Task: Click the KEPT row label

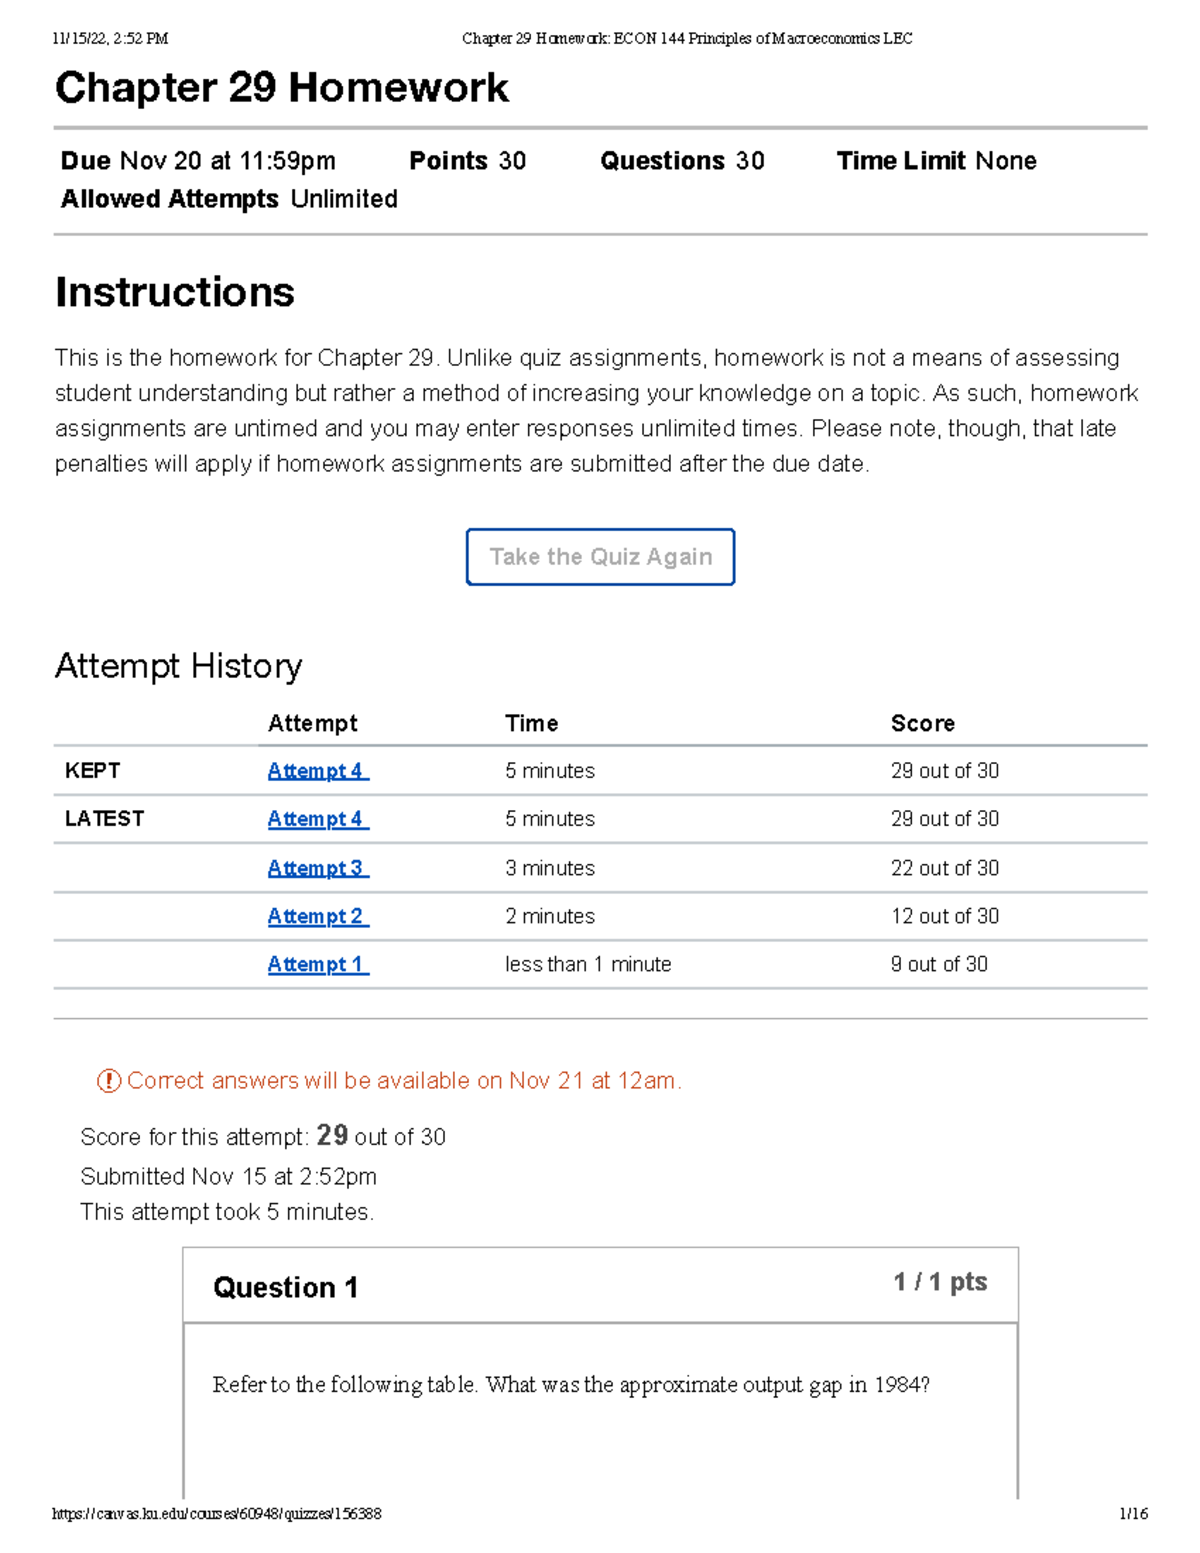Action: pos(92,771)
